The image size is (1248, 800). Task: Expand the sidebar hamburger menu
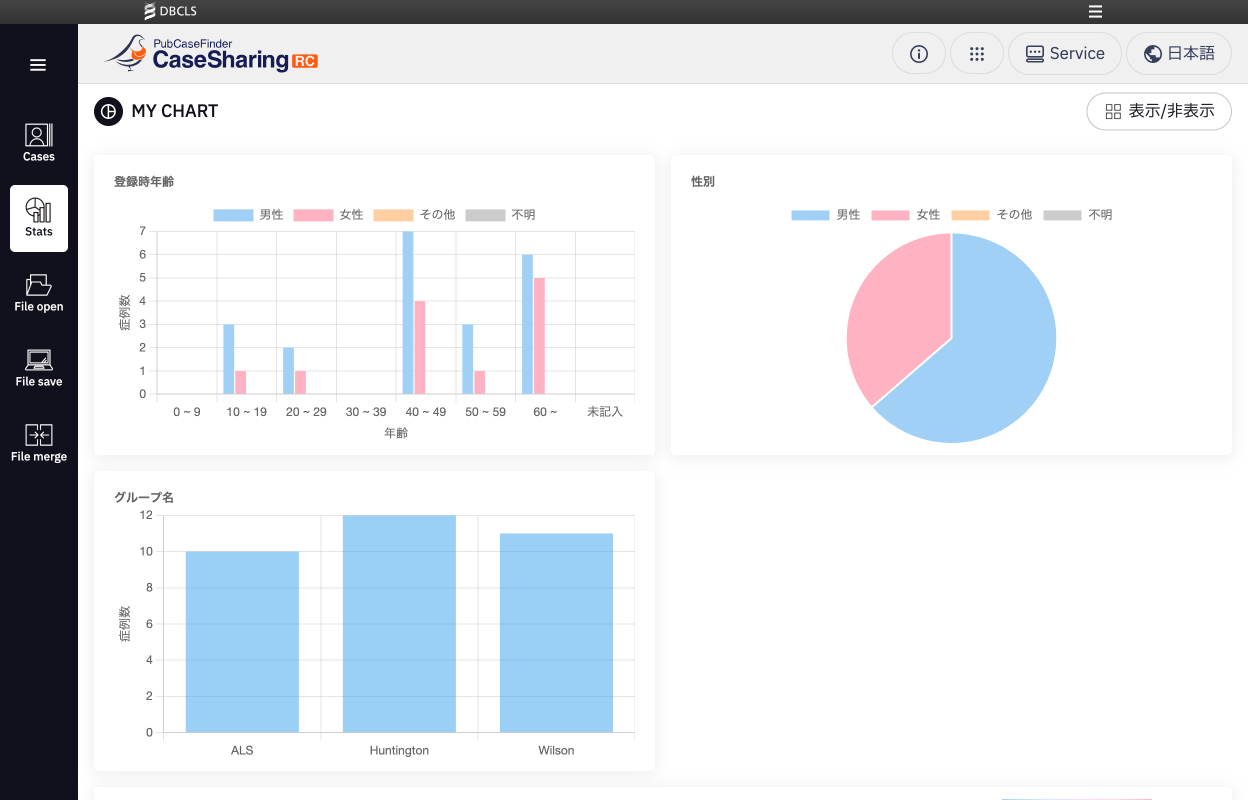coord(38,65)
